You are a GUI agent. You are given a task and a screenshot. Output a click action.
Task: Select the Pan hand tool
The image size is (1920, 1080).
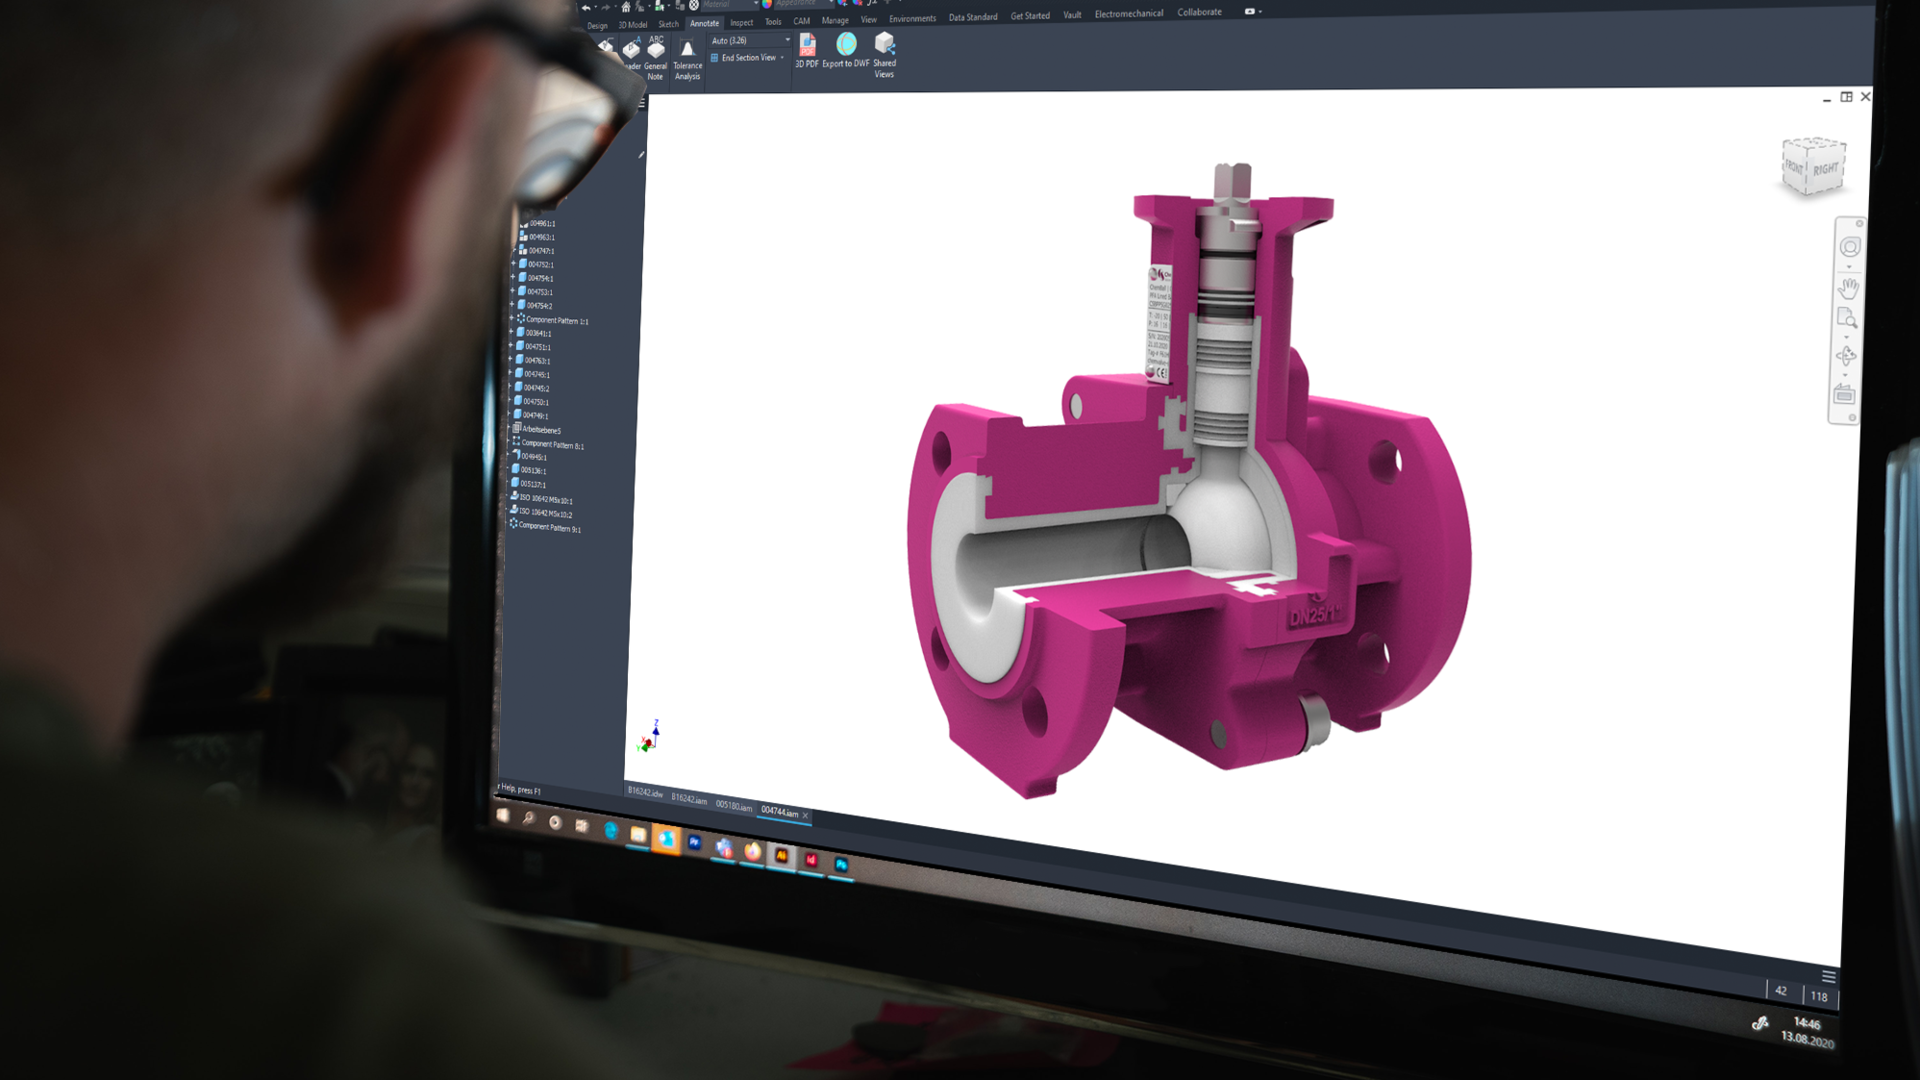[1848, 289]
